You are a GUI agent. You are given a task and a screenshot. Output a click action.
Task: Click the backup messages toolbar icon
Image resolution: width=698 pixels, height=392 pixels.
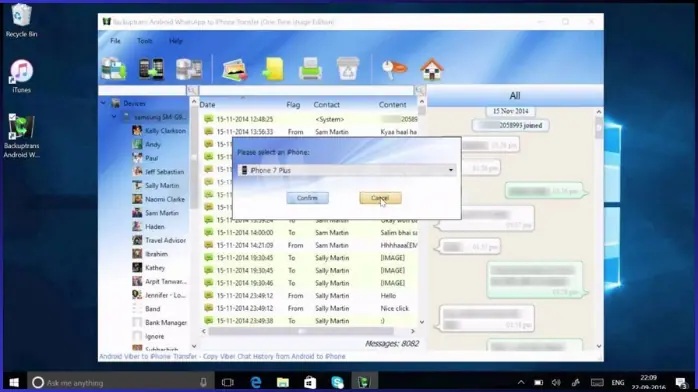(x=114, y=69)
